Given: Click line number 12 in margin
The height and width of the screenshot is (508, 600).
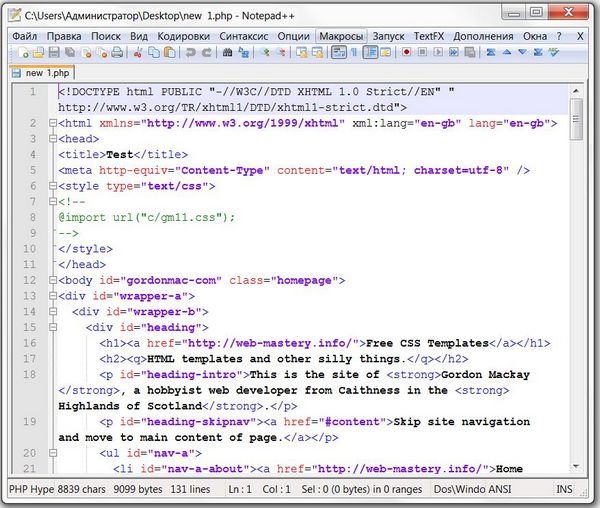Looking at the screenshot, I should (x=29, y=280).
